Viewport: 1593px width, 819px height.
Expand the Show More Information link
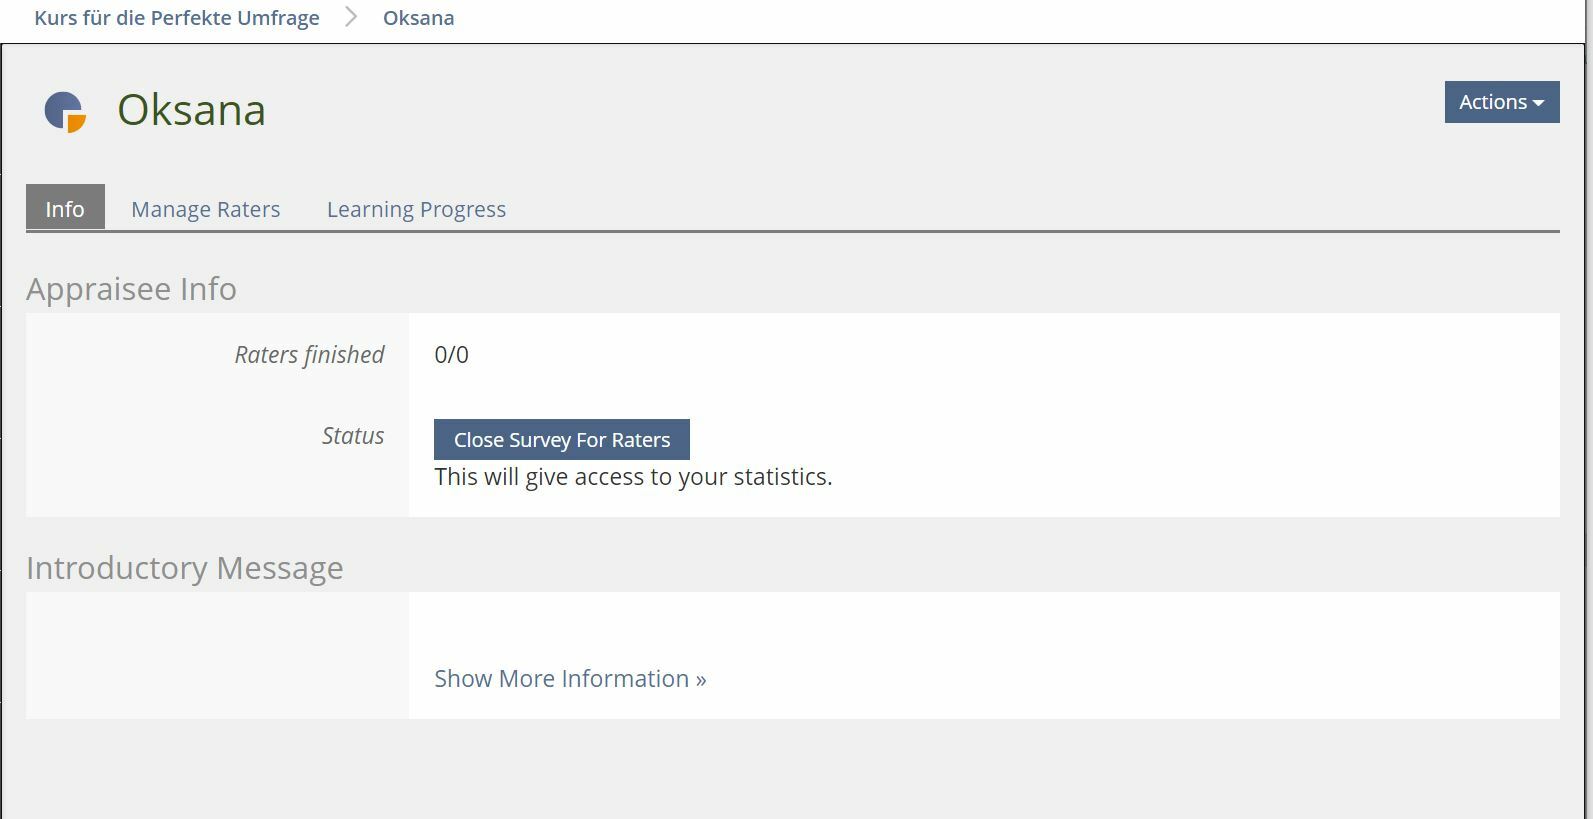click(570, 679)
